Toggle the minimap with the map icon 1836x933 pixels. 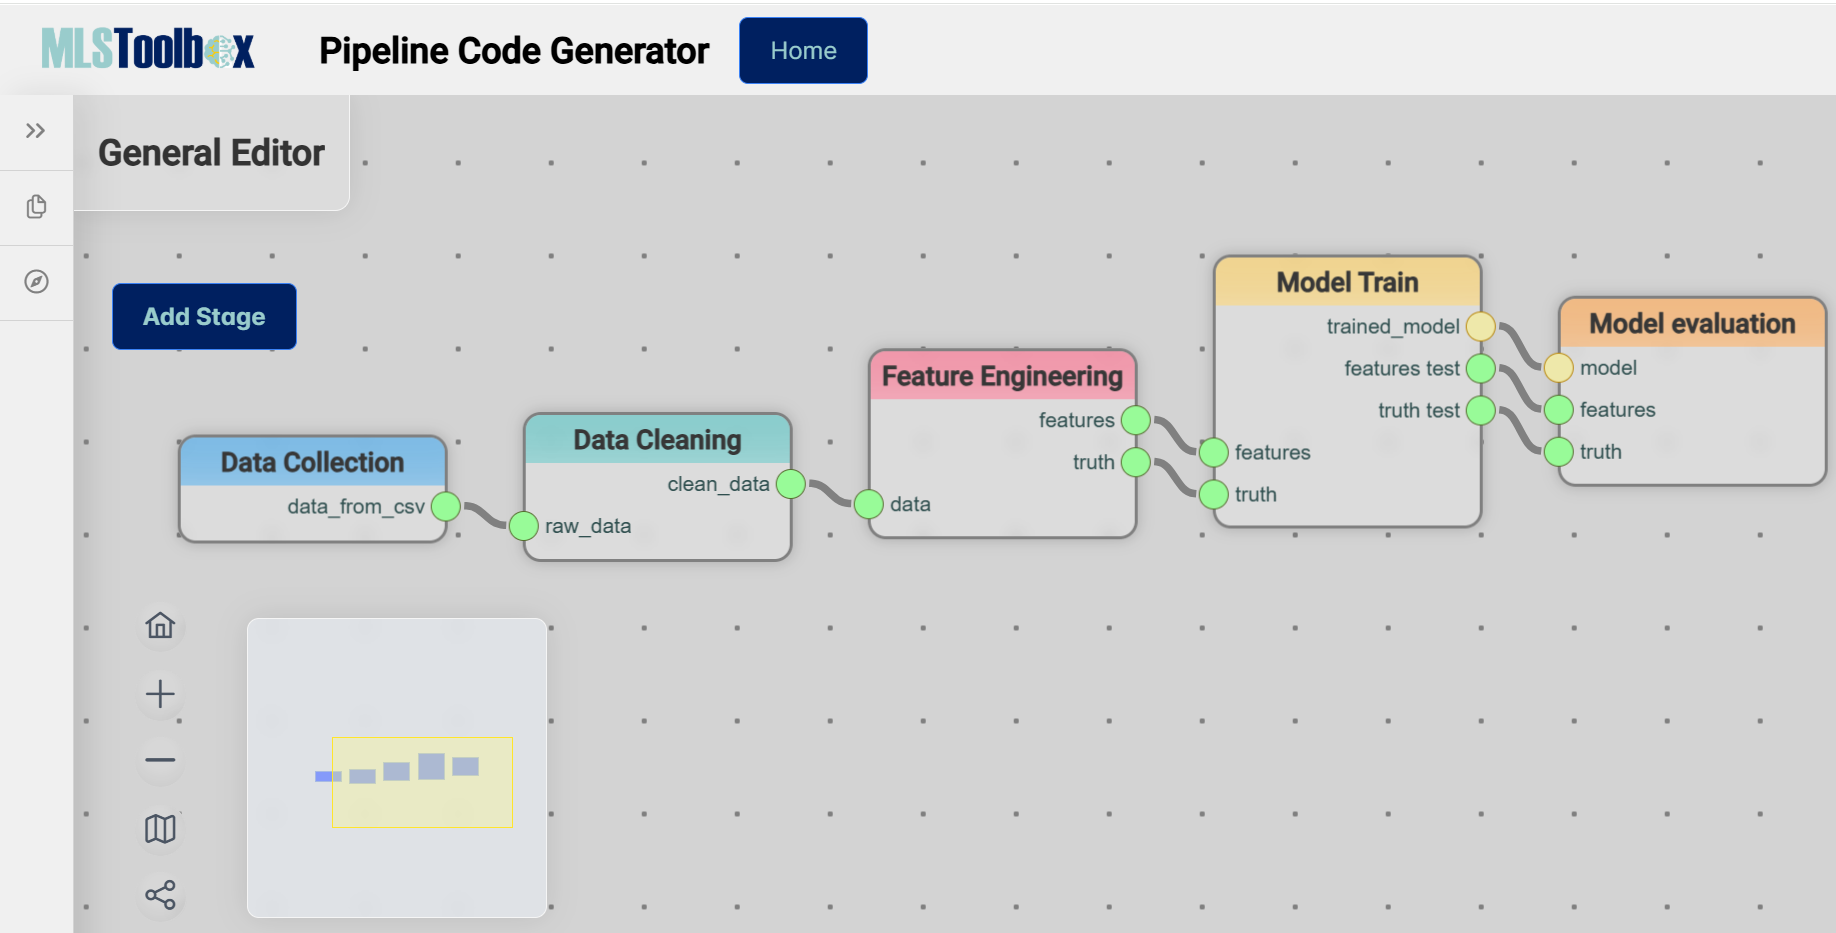click(160, 828)
